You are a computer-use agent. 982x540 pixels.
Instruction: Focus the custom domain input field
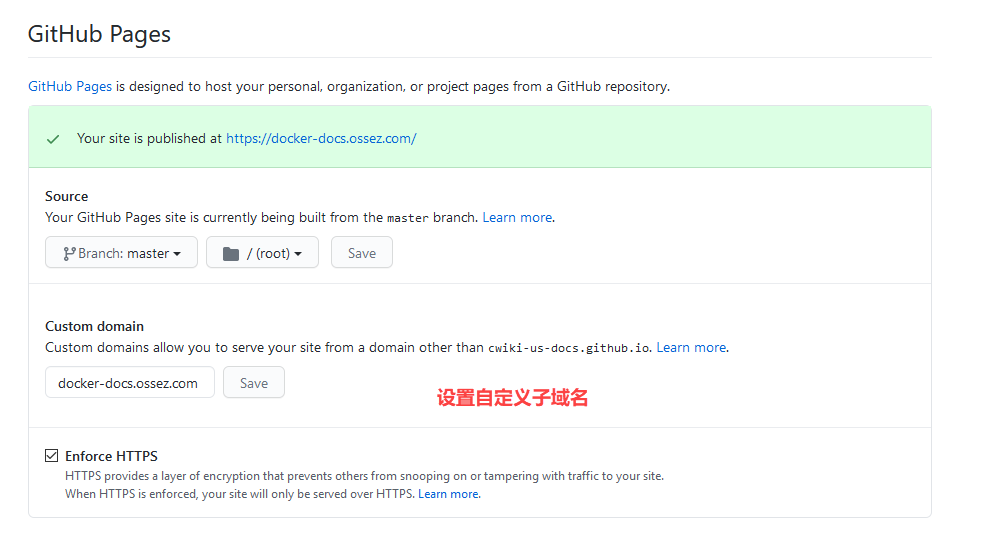coord(130,383)
